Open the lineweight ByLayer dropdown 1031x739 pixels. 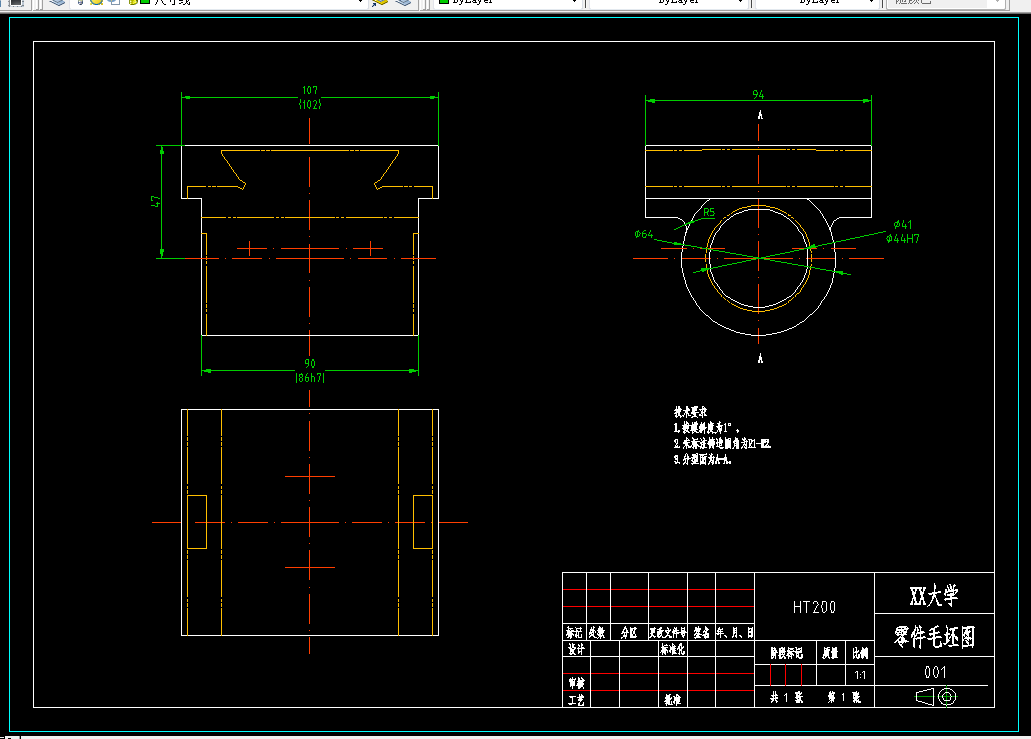(817, 2)
